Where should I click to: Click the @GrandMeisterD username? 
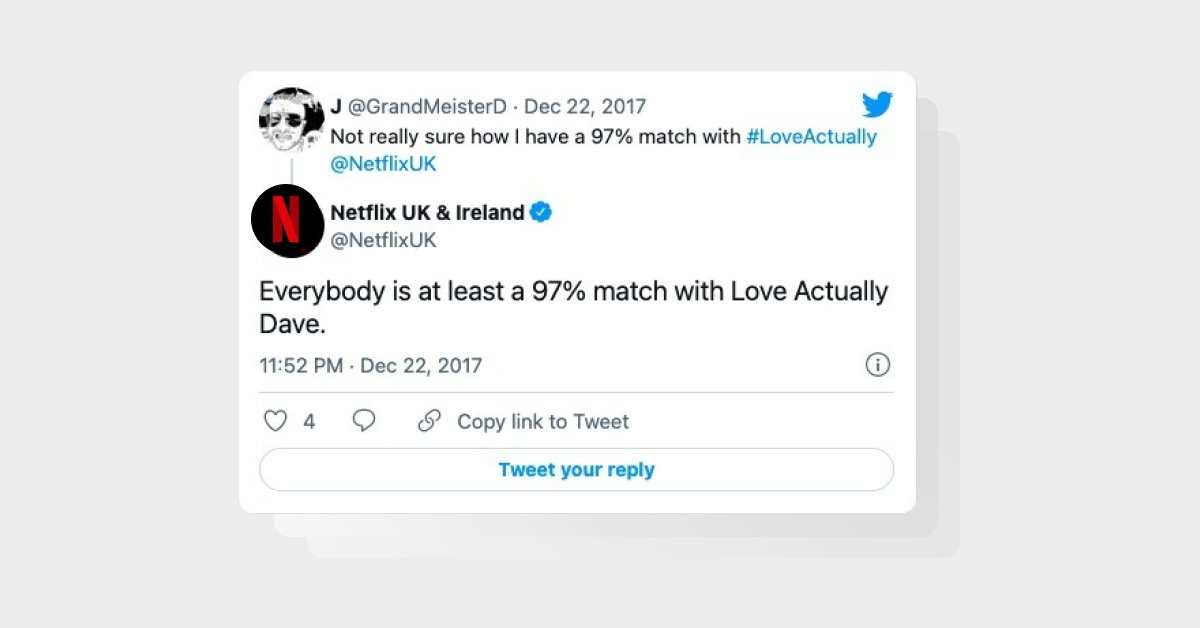415,105
